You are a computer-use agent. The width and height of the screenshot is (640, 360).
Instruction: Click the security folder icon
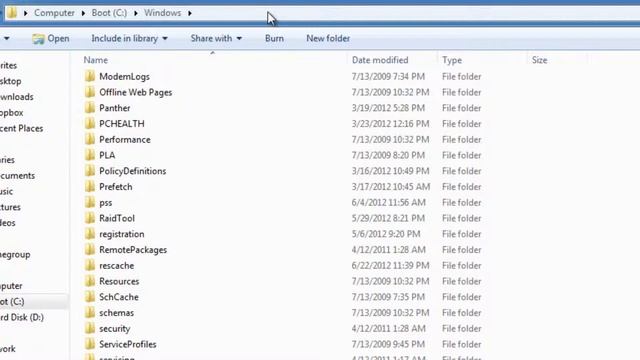point(90,329)
